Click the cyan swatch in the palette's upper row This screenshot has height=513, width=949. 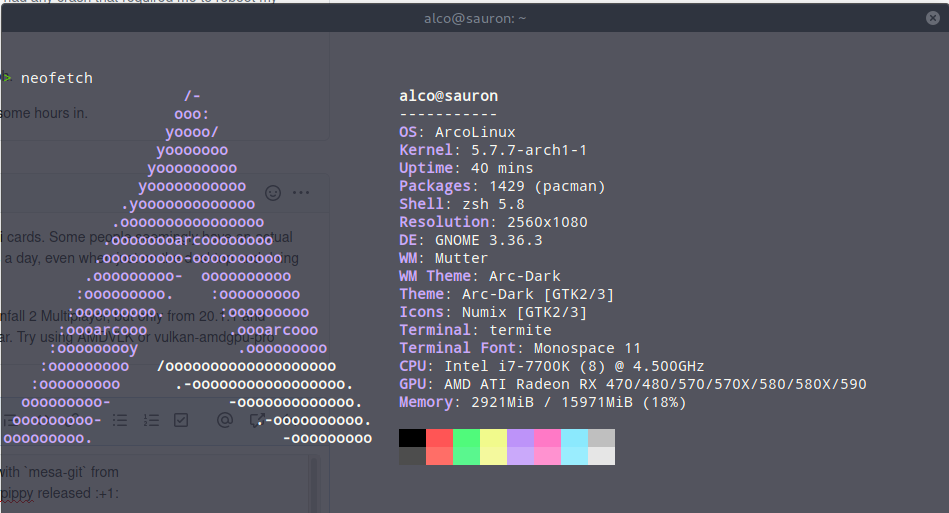pos(574,438)
